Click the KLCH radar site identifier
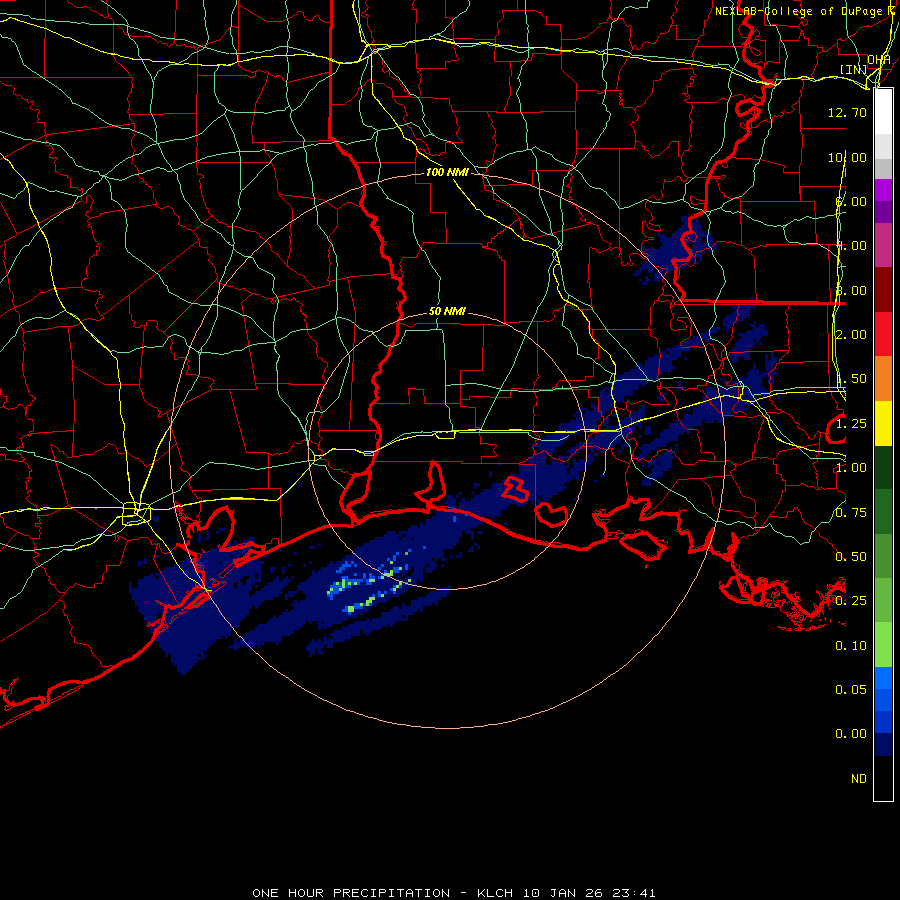The image size is (900, 900). 496,893
